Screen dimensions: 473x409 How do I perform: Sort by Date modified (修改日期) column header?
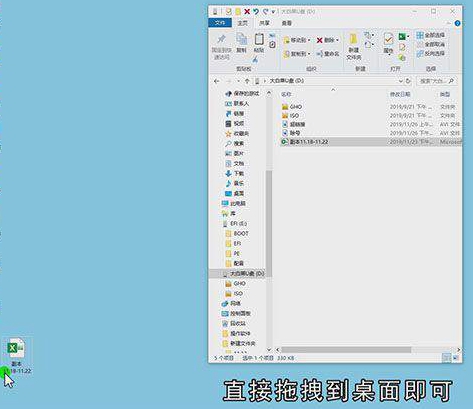click(x=400, y=95)
